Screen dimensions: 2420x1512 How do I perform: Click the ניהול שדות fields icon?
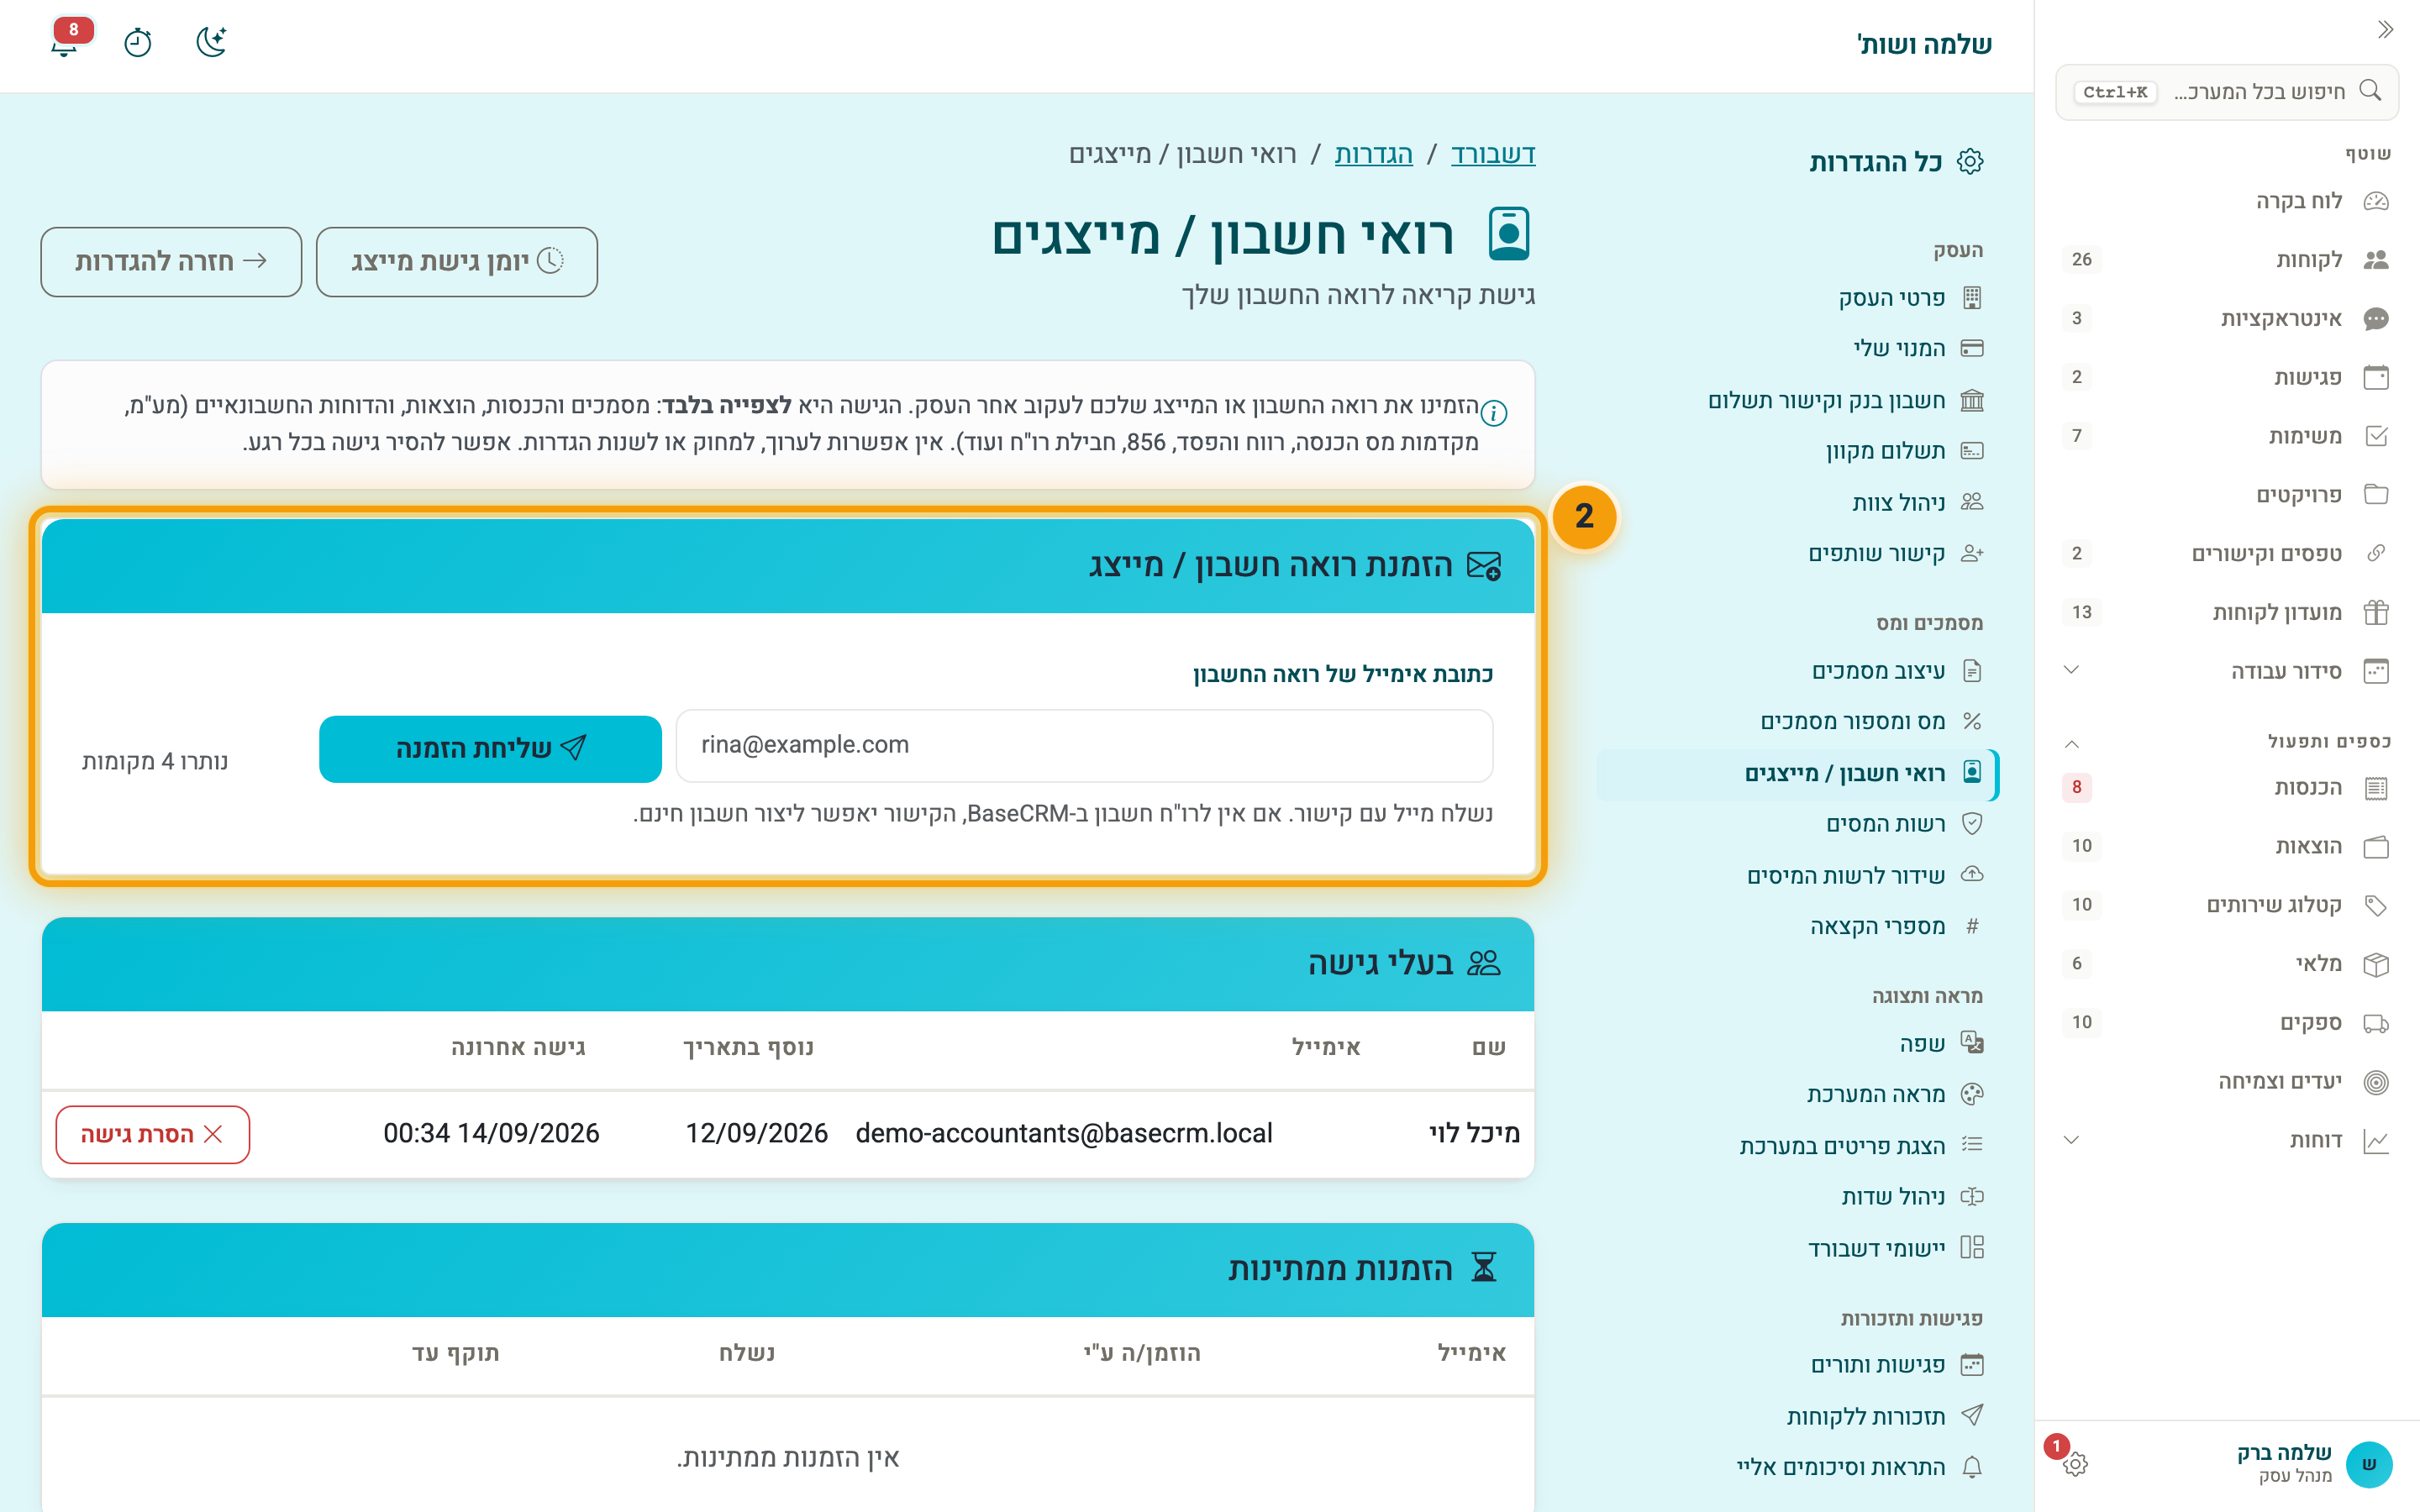(1972, 1197)
